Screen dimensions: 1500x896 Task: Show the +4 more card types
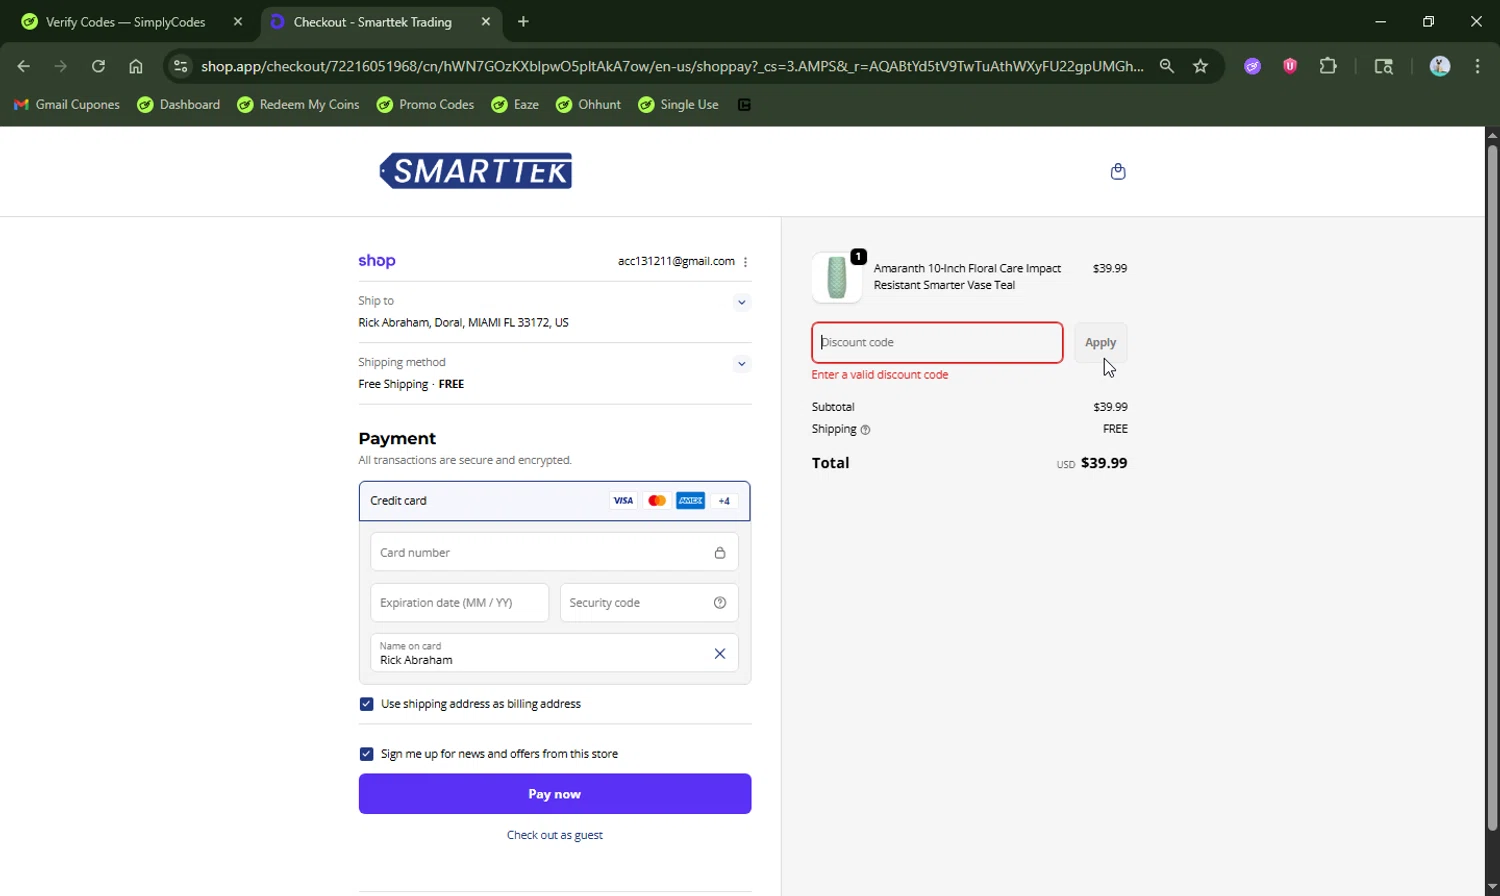coord(724,501)
